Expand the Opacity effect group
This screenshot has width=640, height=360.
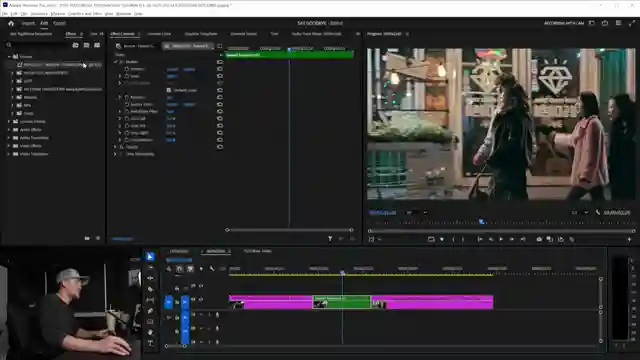116,147
